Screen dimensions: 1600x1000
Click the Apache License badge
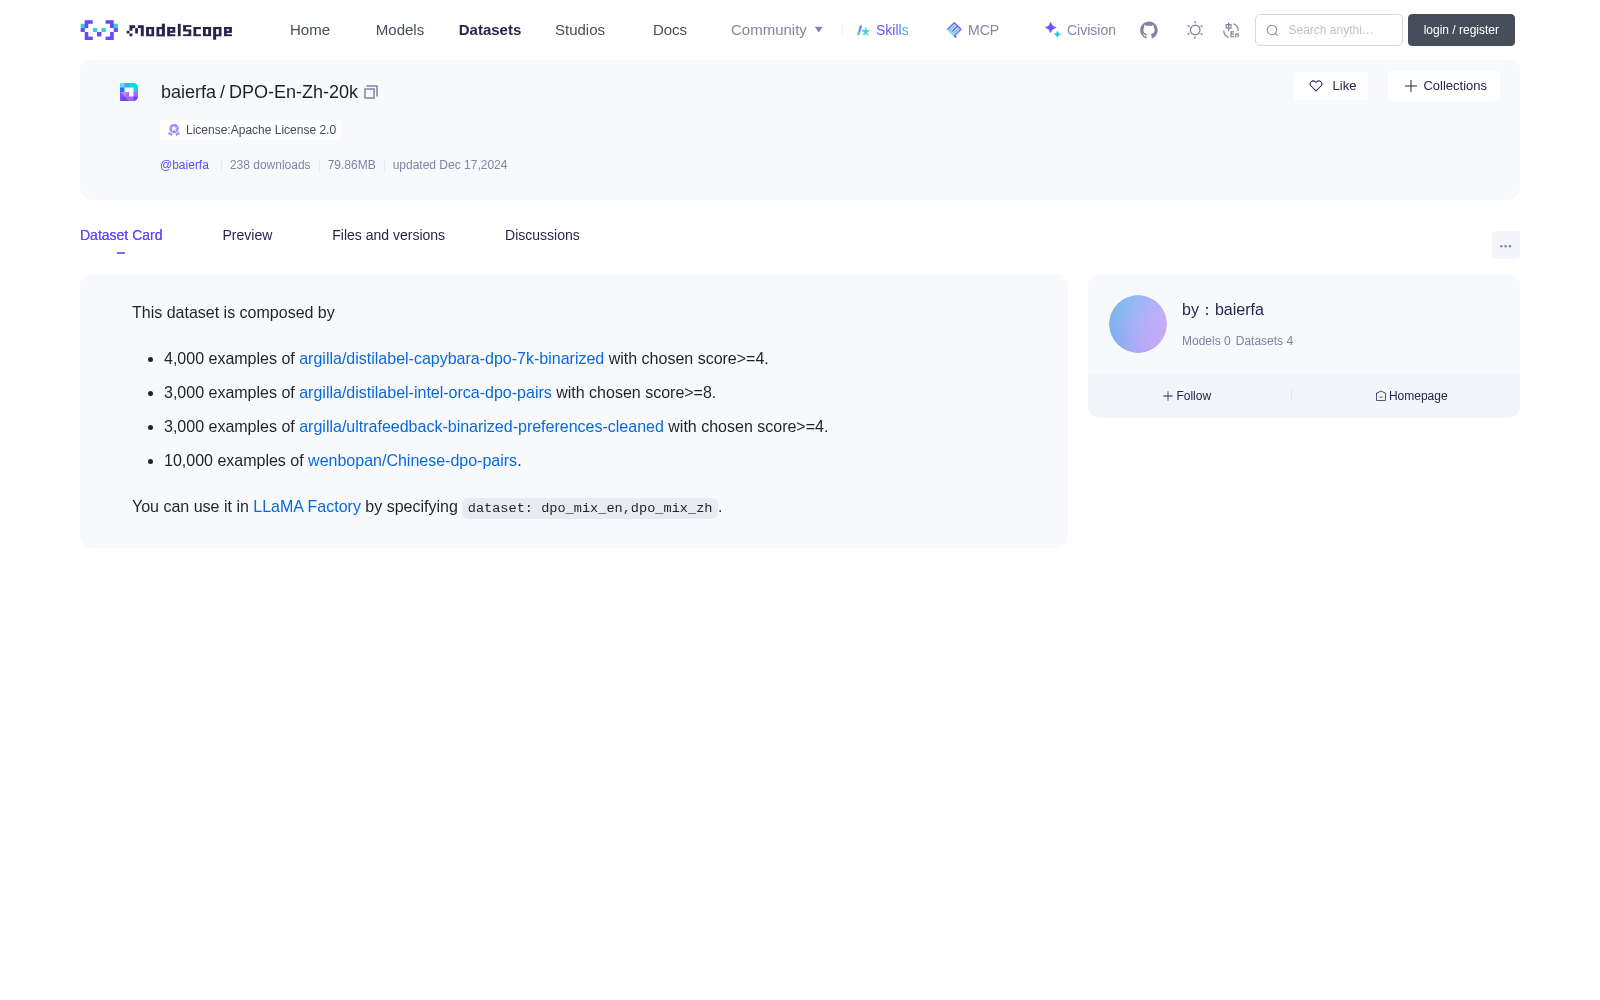[x=251, y=130]
